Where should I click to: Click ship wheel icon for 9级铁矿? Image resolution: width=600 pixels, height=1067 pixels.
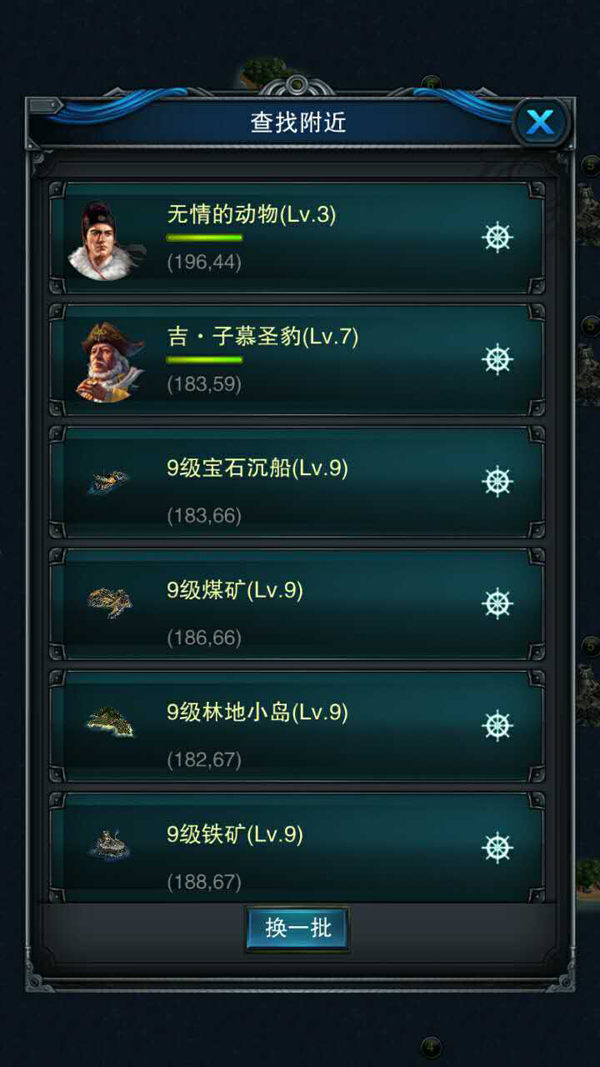497,847
